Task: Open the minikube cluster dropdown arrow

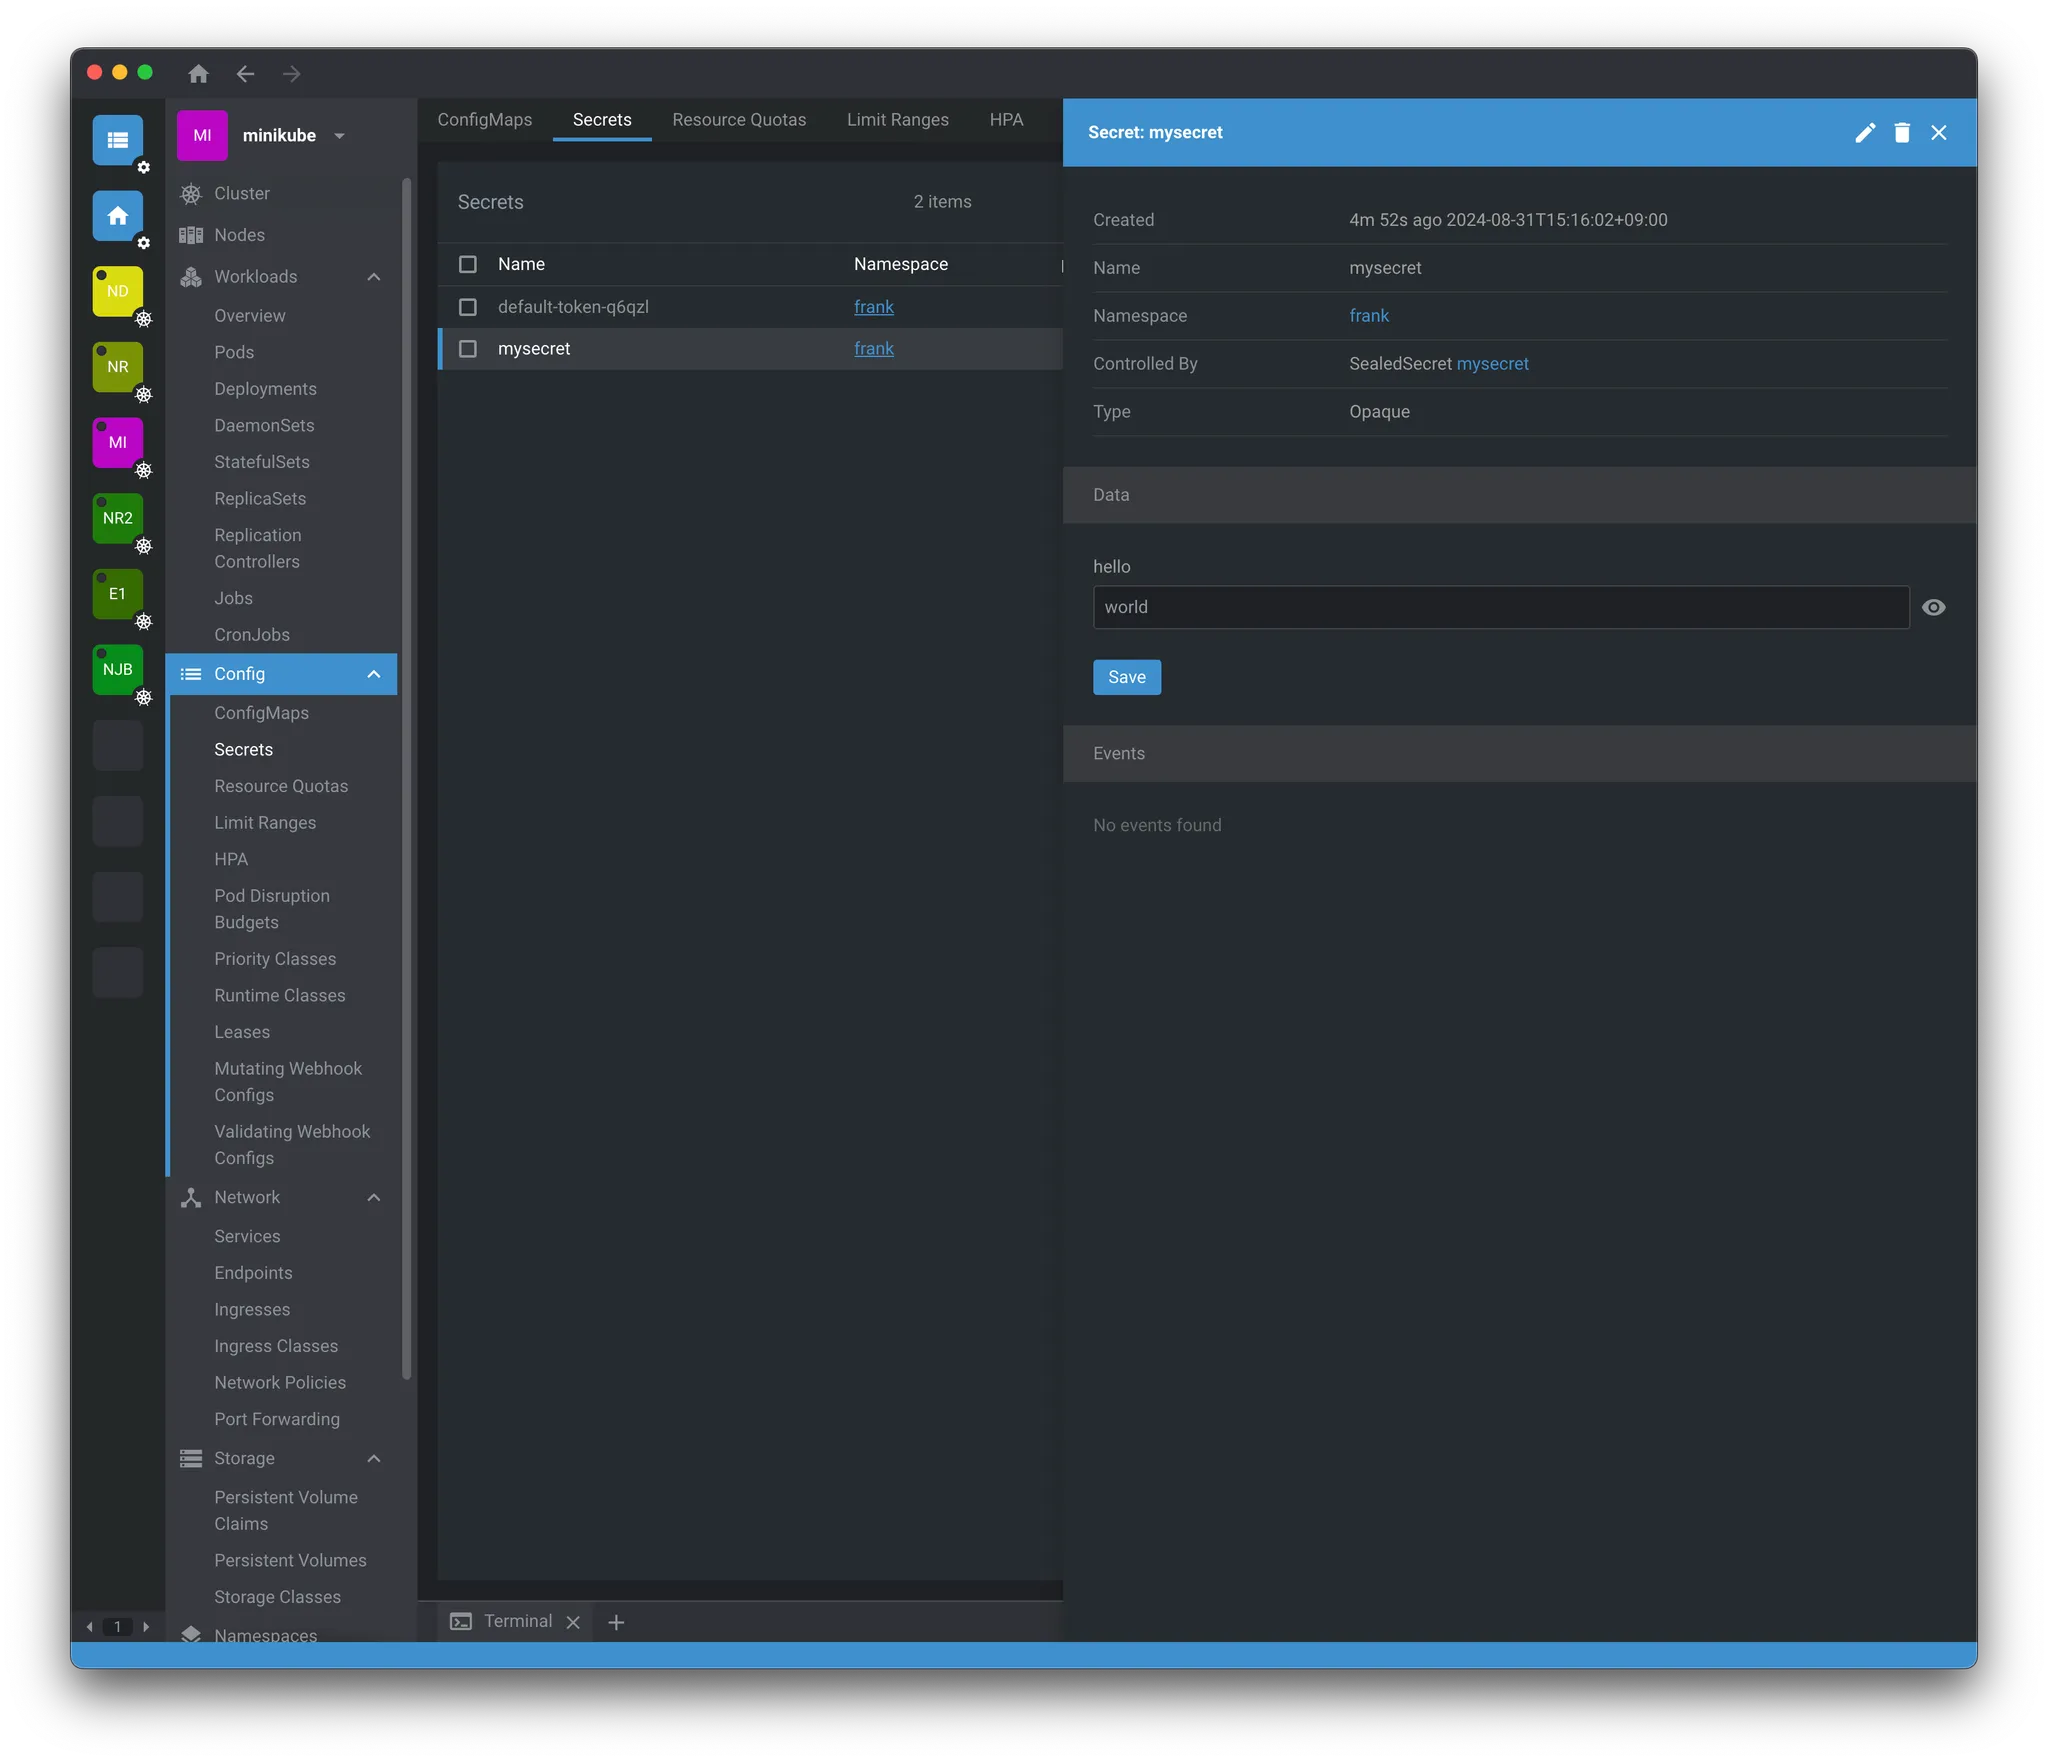Action: pos(339,136)
